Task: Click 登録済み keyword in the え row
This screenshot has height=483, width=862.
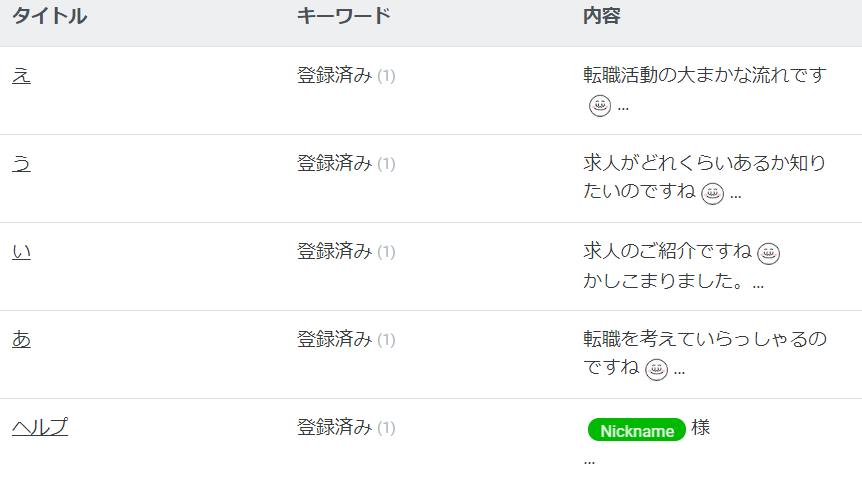Action: [335, 75]
